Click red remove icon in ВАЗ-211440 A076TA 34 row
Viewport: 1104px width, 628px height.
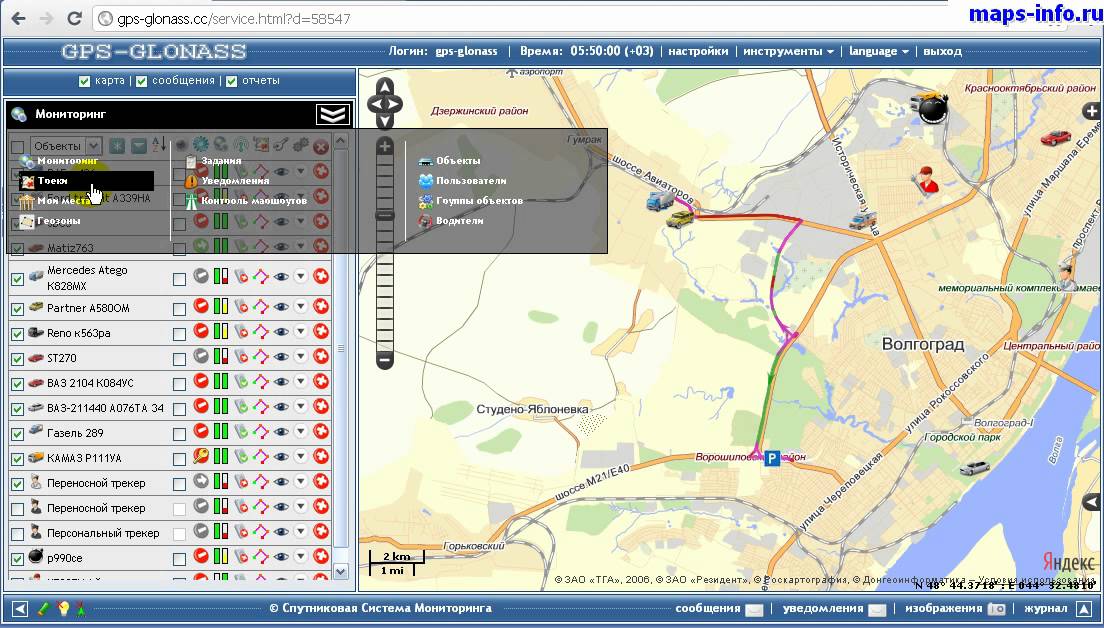pyautogui.click(x=321, y=406)
